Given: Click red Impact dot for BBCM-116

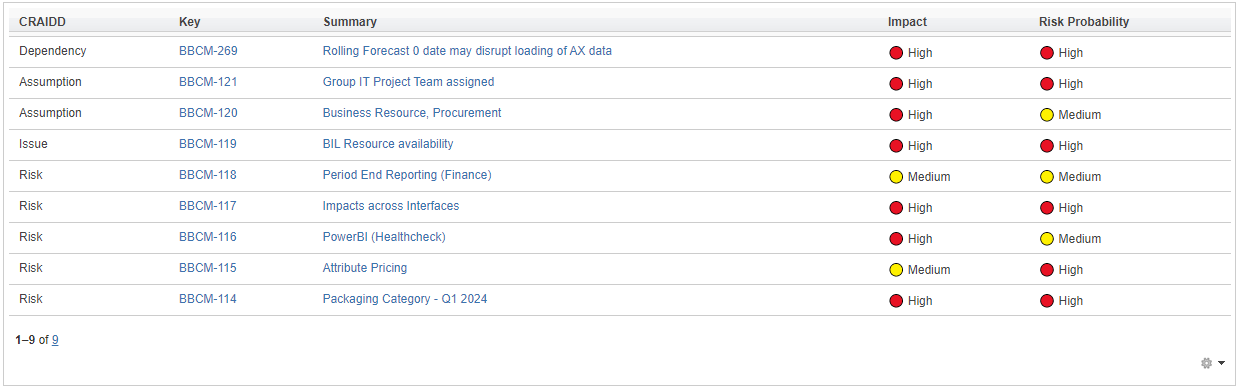Looking at the screenshot, I should click(896, 239).
